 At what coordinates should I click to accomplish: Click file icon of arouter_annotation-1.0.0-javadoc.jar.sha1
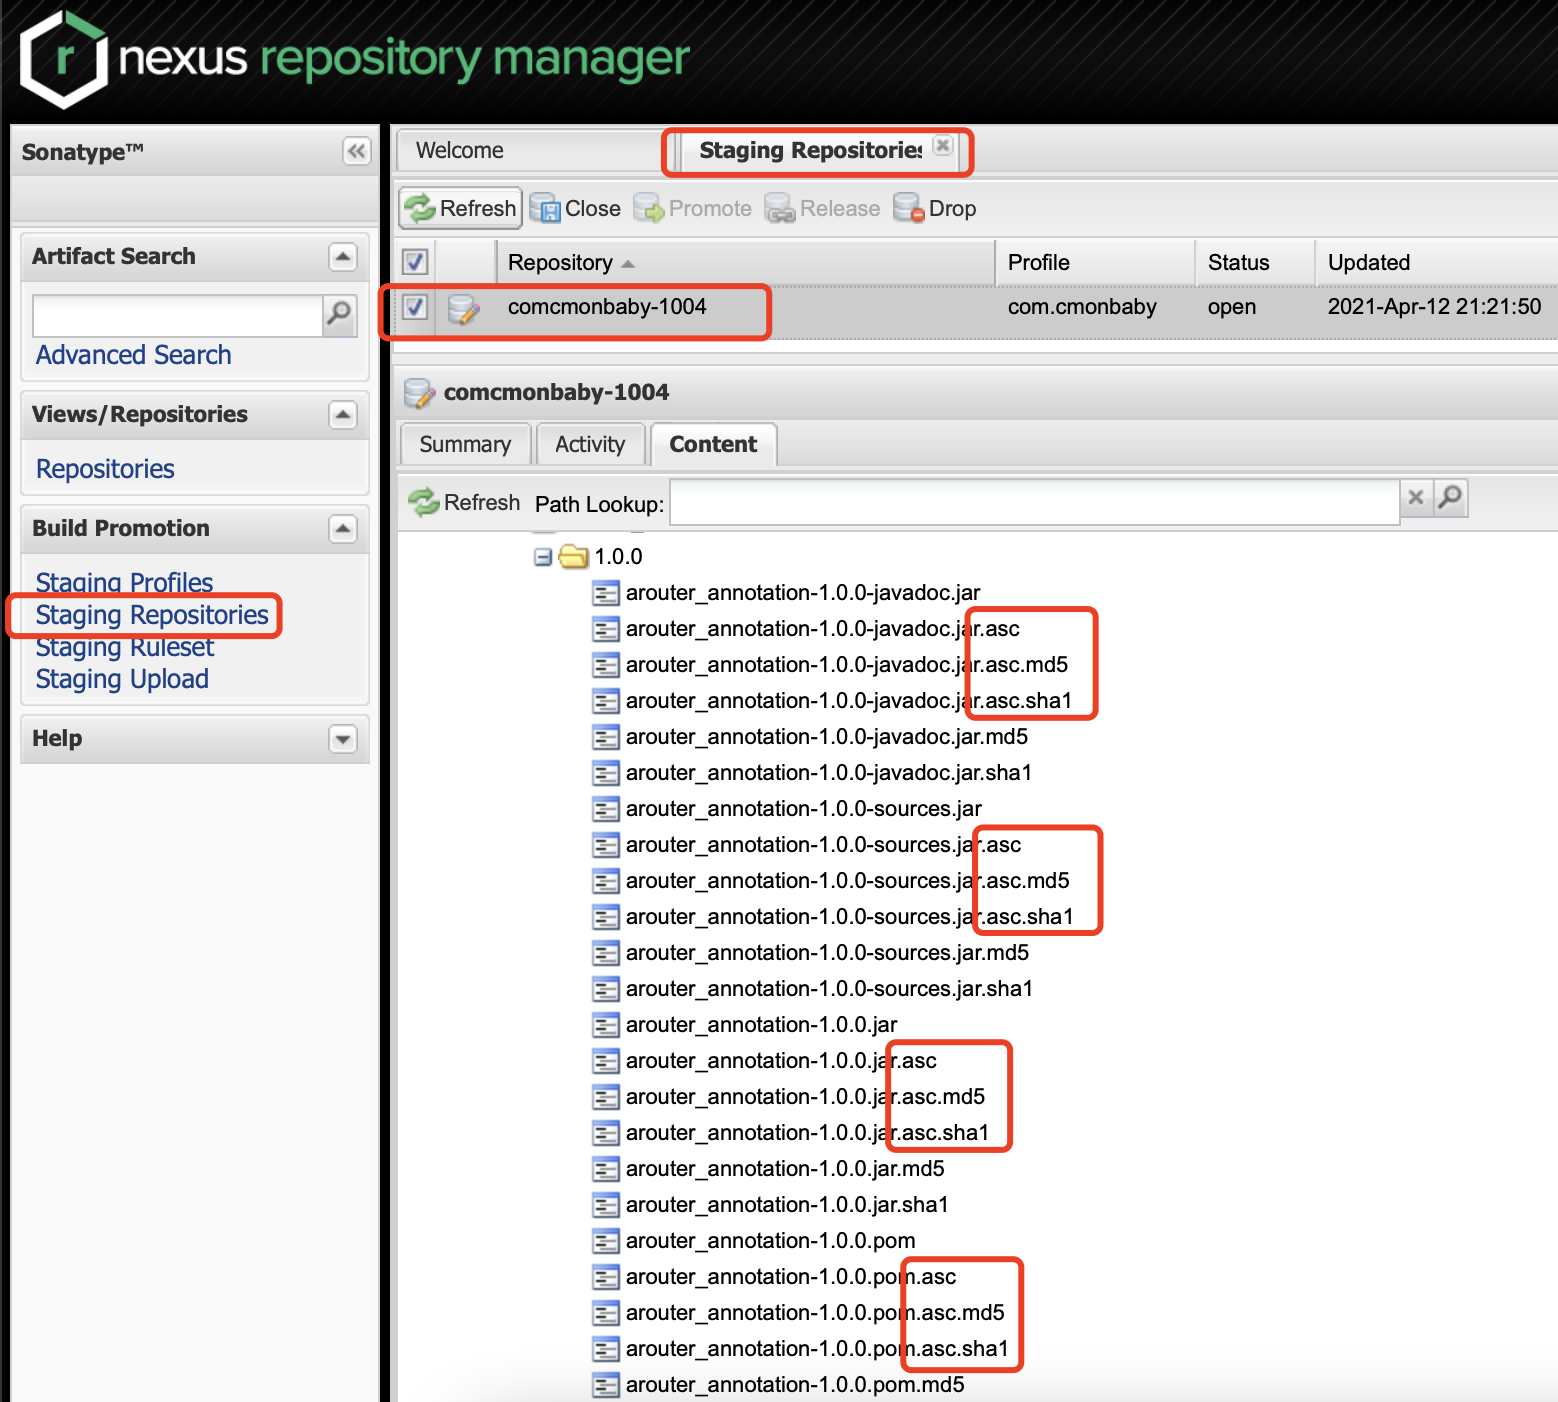click(605, 773)
